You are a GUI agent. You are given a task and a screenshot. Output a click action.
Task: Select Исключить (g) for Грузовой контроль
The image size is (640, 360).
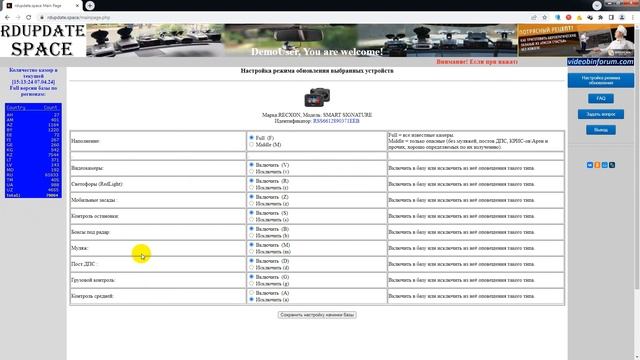(x=251, y=283)
